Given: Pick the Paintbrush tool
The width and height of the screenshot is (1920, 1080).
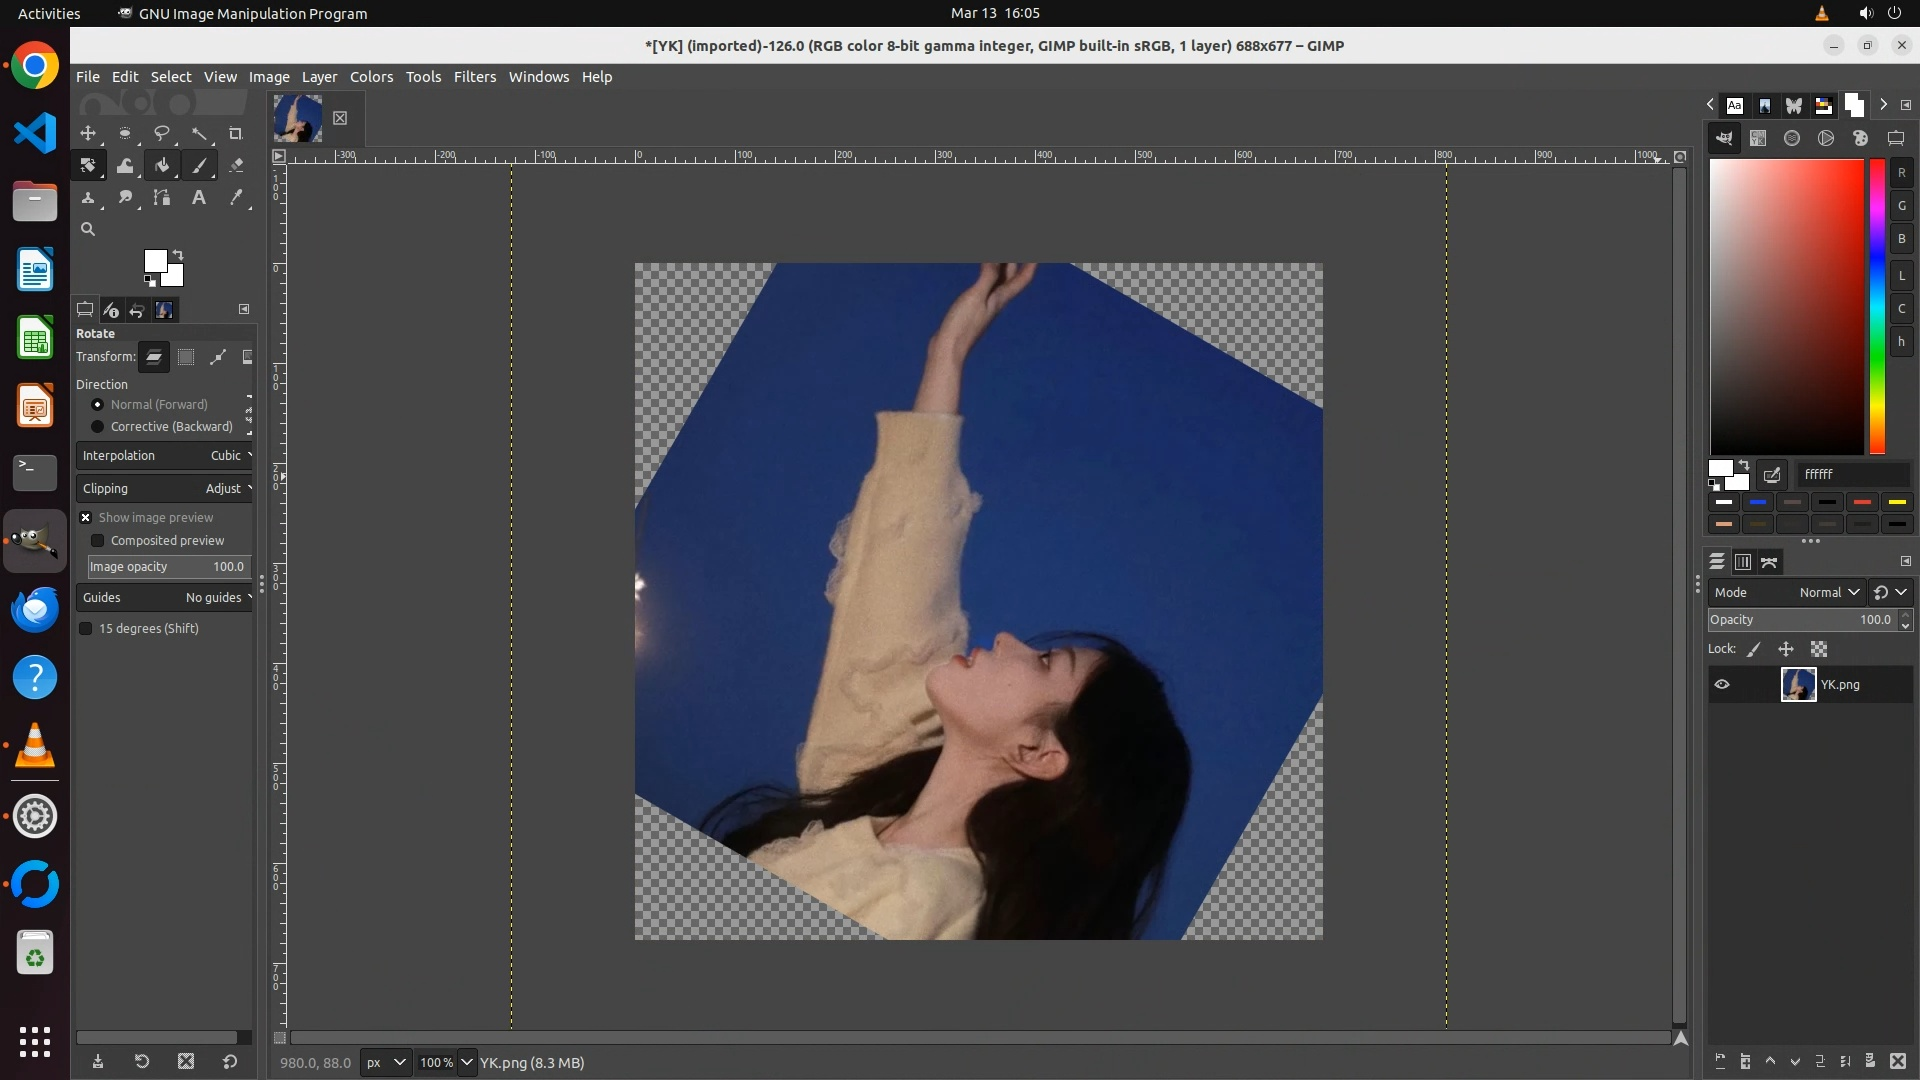Looking at the screenshot, I should tap(200, 166).
